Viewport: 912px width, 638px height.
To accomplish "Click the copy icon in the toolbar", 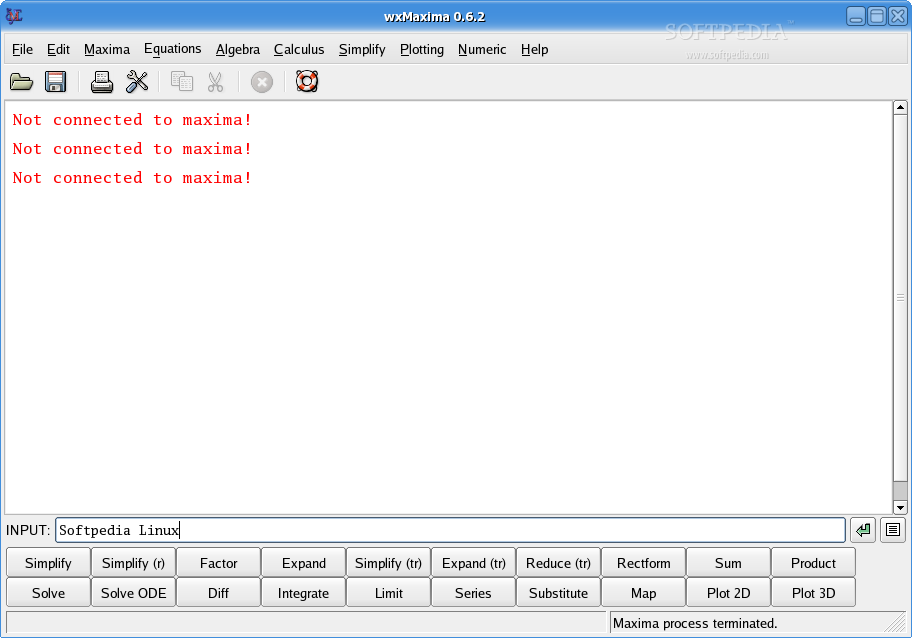I will (181, 81).
